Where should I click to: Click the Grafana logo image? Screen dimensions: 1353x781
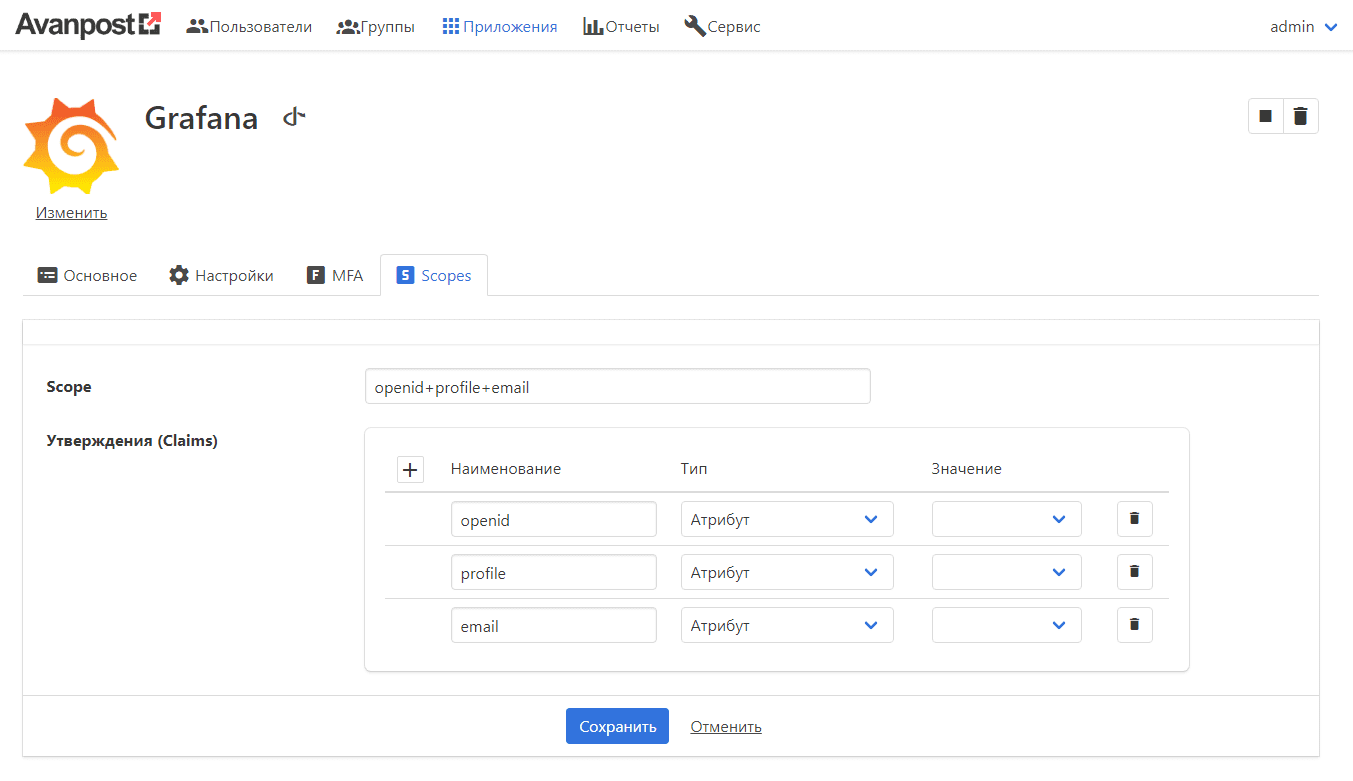tap(71, 145)
